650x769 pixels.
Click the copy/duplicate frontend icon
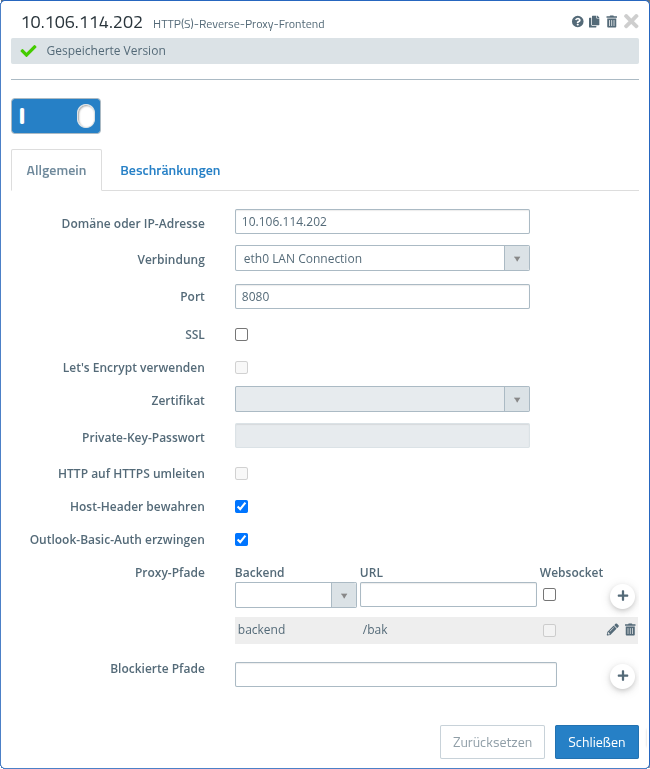click(594, 21)
